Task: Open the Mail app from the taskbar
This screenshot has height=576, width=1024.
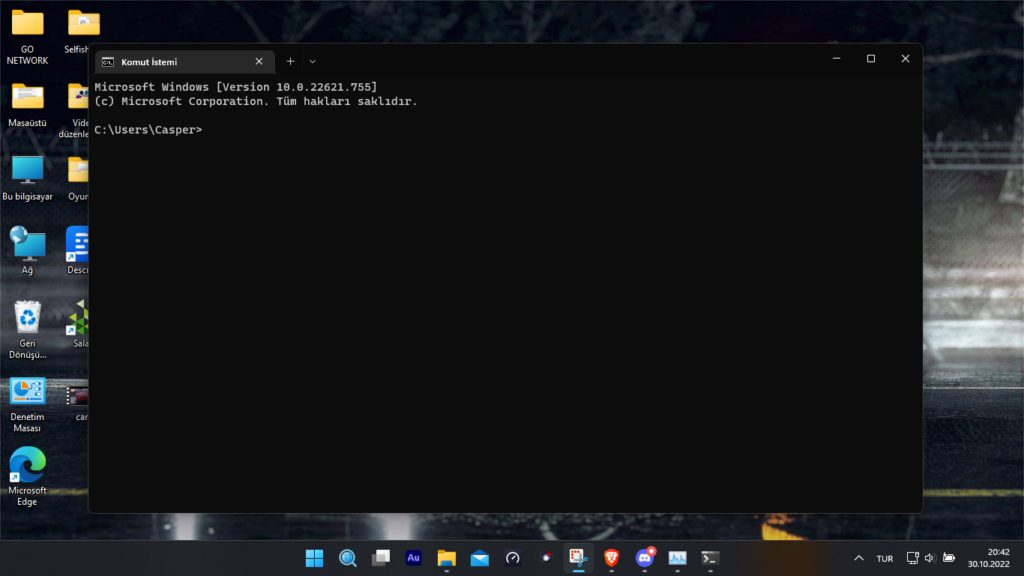Action: [x=479, y=558]
